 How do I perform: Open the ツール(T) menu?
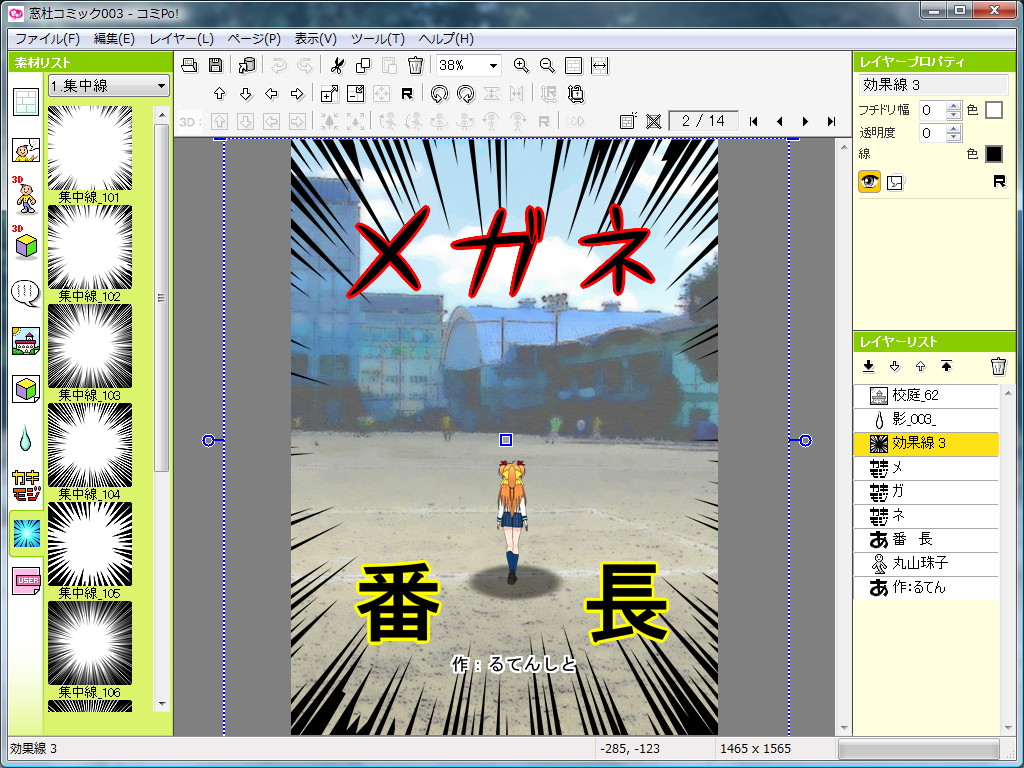(x=377, y=39)
